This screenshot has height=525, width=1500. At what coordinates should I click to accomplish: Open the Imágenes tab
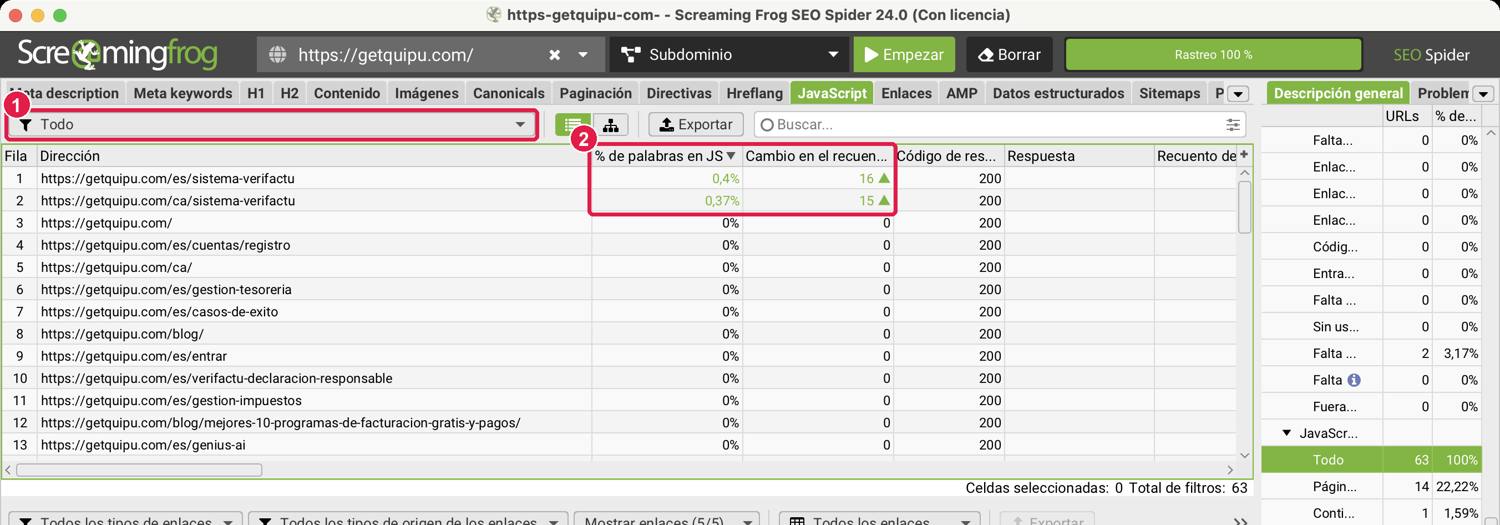[427, 93]
